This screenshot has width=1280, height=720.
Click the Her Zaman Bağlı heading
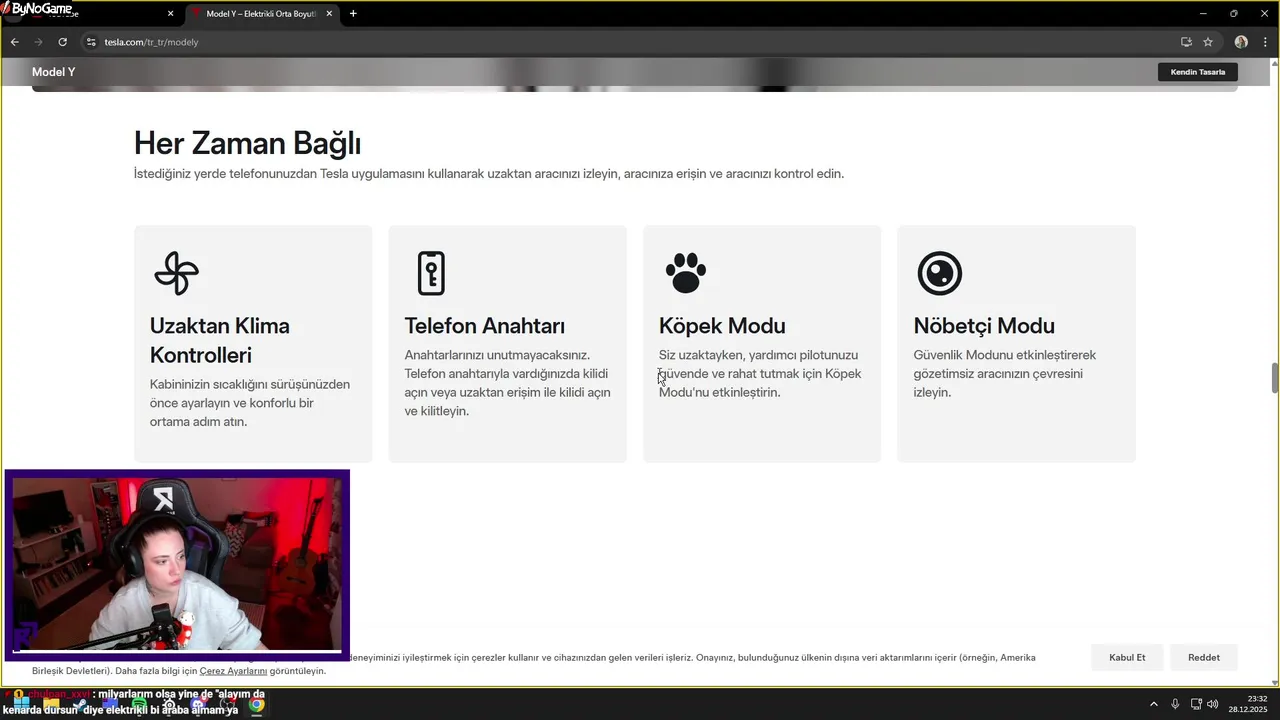pyautogui.click(x=247, y=143)
